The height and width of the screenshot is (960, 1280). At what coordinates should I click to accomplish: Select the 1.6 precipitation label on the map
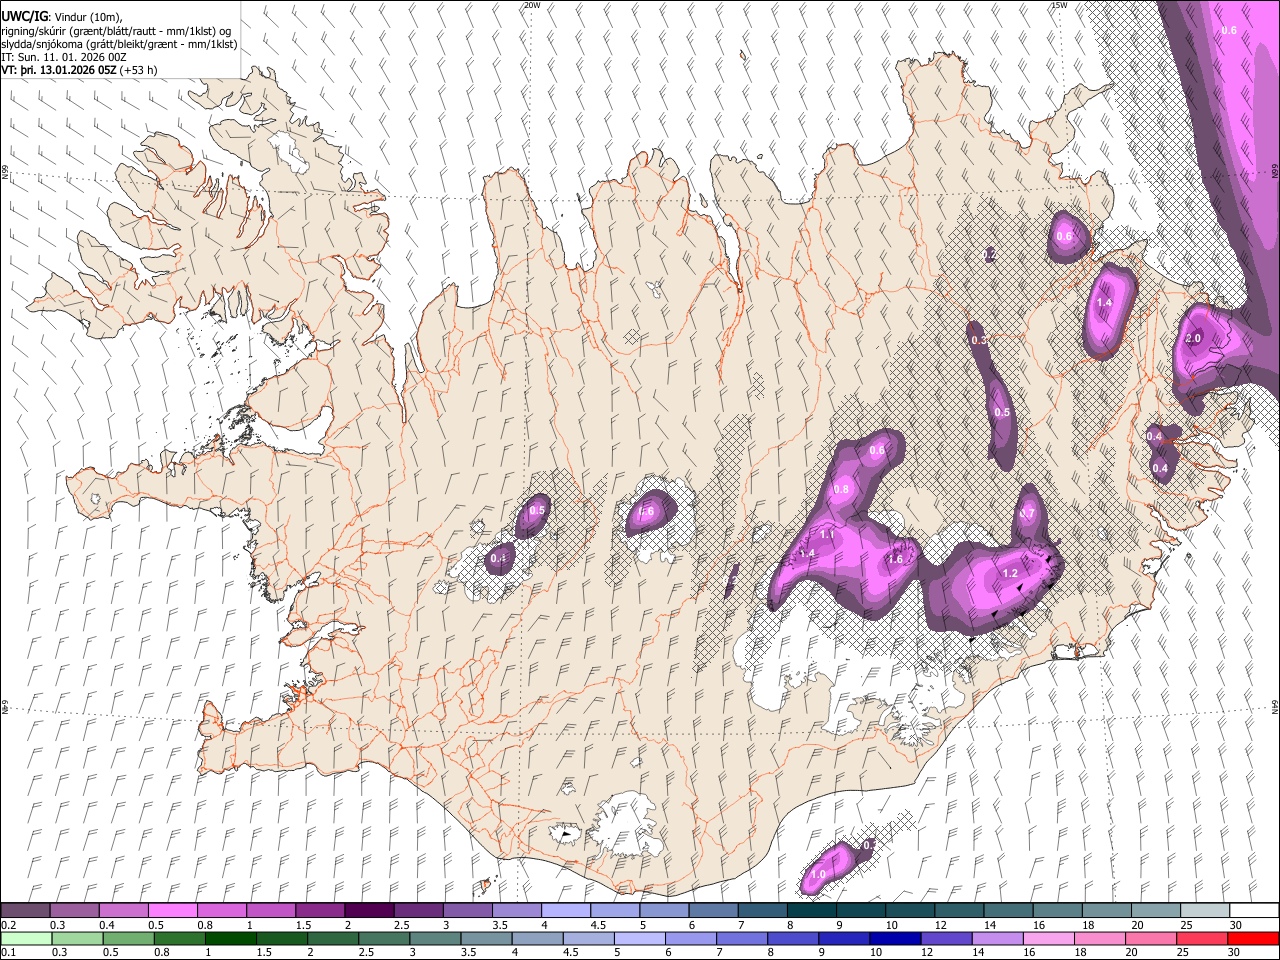click(896, 560)
